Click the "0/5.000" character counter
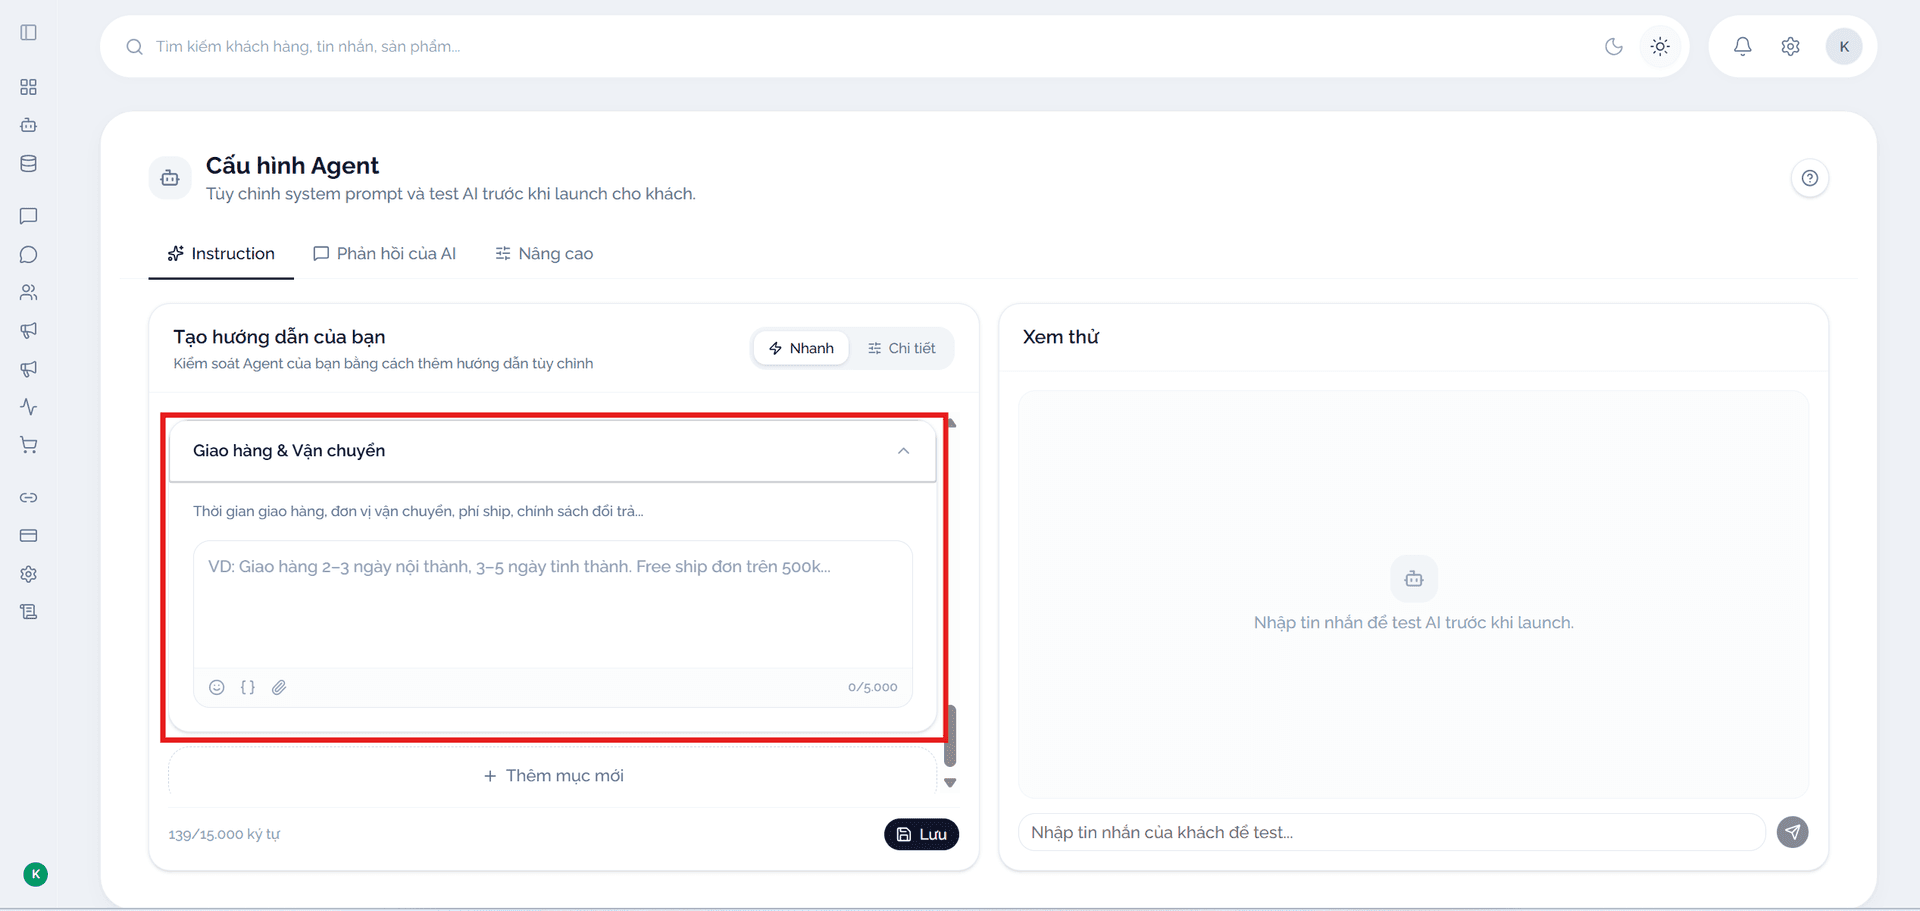This screenshot has height=911, width=1920. 872,687
